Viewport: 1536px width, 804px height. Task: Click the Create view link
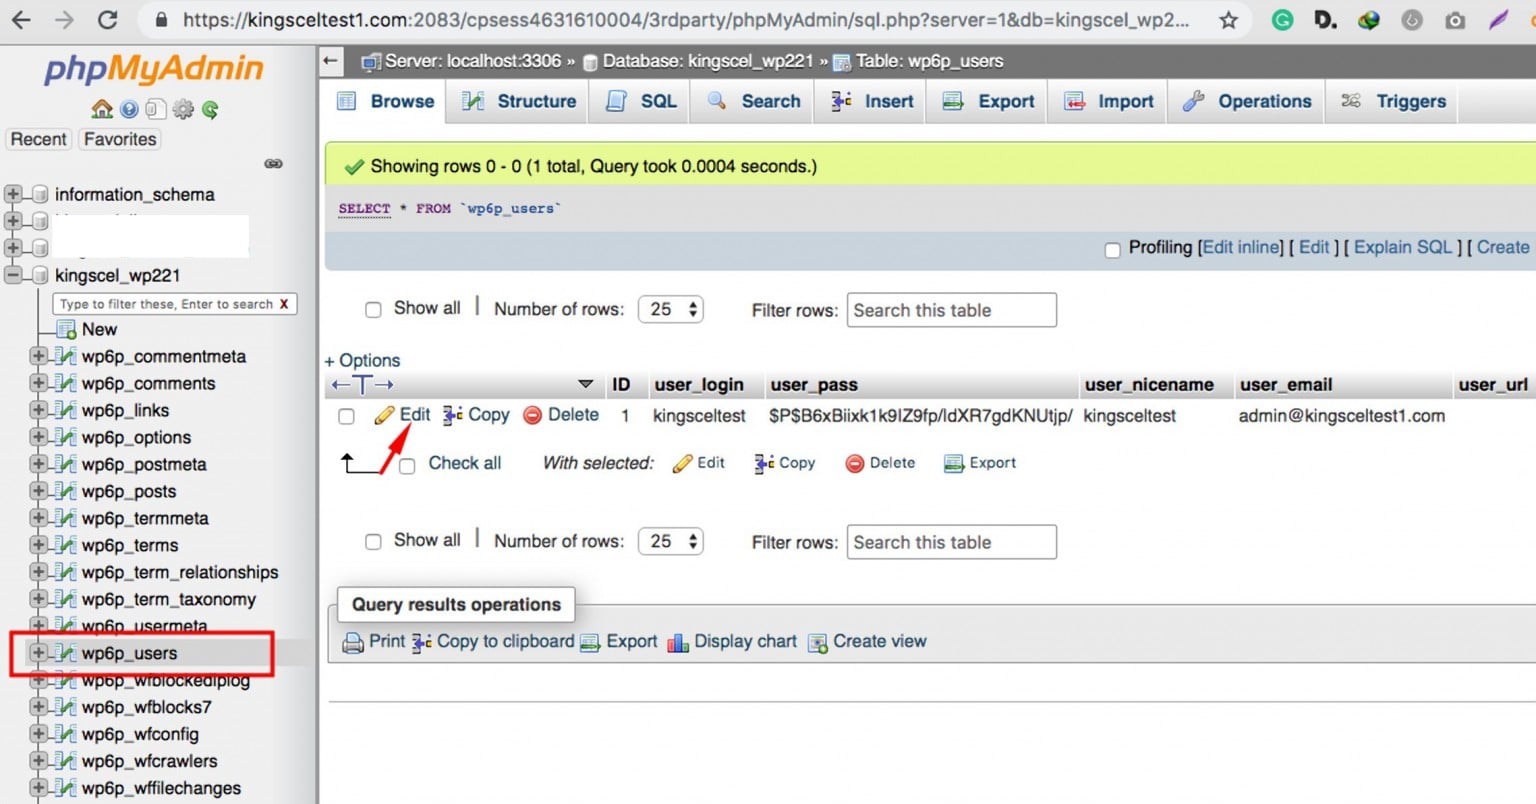coord(879,642)
